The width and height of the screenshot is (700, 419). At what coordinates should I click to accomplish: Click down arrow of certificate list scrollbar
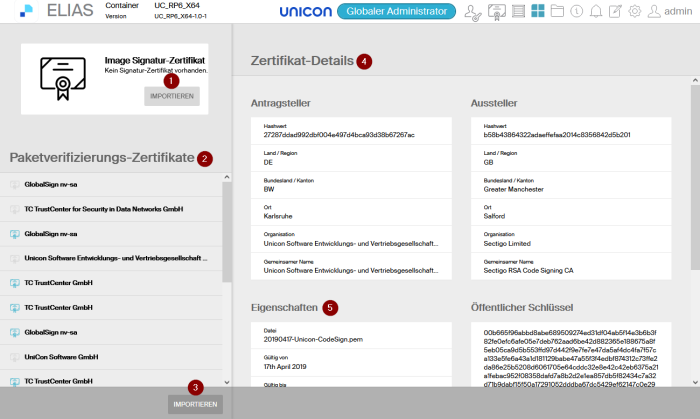(227, 382)
